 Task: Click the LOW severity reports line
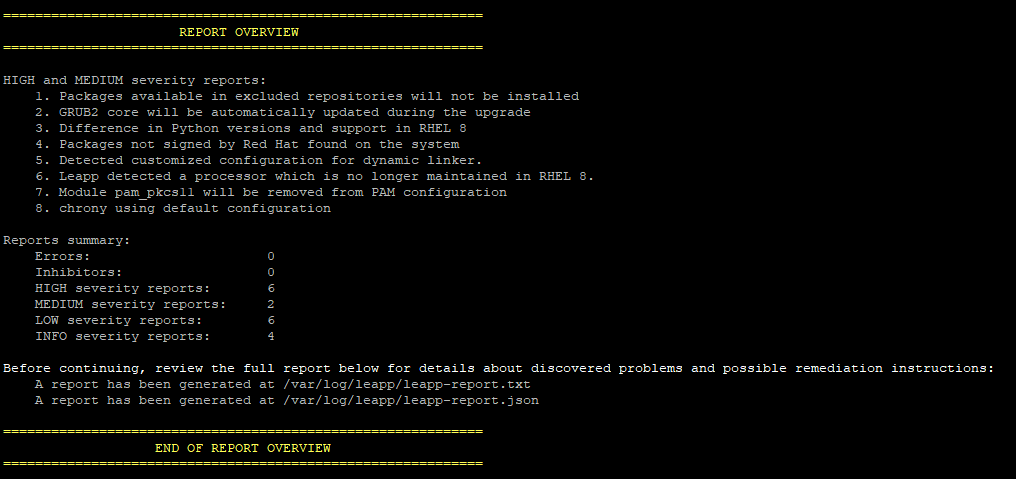[x=154, y=320]
